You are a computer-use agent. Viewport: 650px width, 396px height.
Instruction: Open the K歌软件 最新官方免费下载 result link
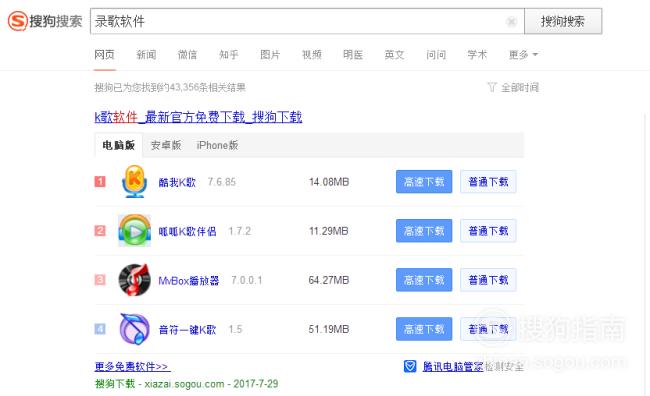pyautogui.click(x=198, y=117)
